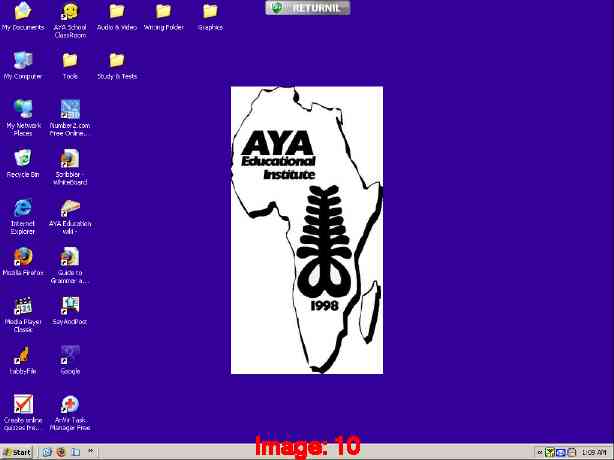Click the third Quick Launch icon
The image size is (614, 460).
75,452
